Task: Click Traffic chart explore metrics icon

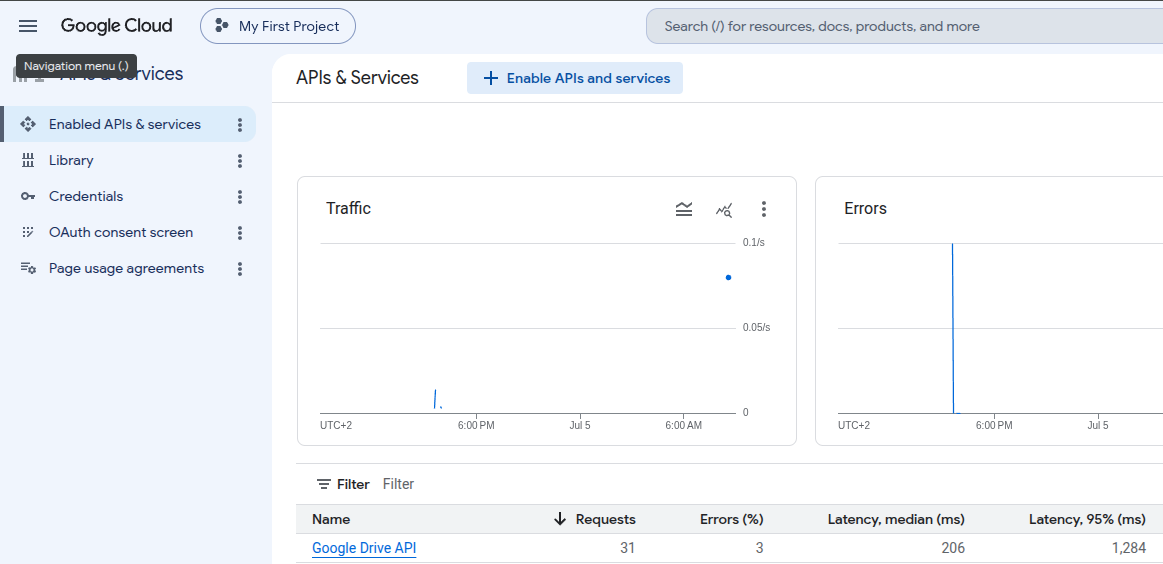Action: click(725, 209)
